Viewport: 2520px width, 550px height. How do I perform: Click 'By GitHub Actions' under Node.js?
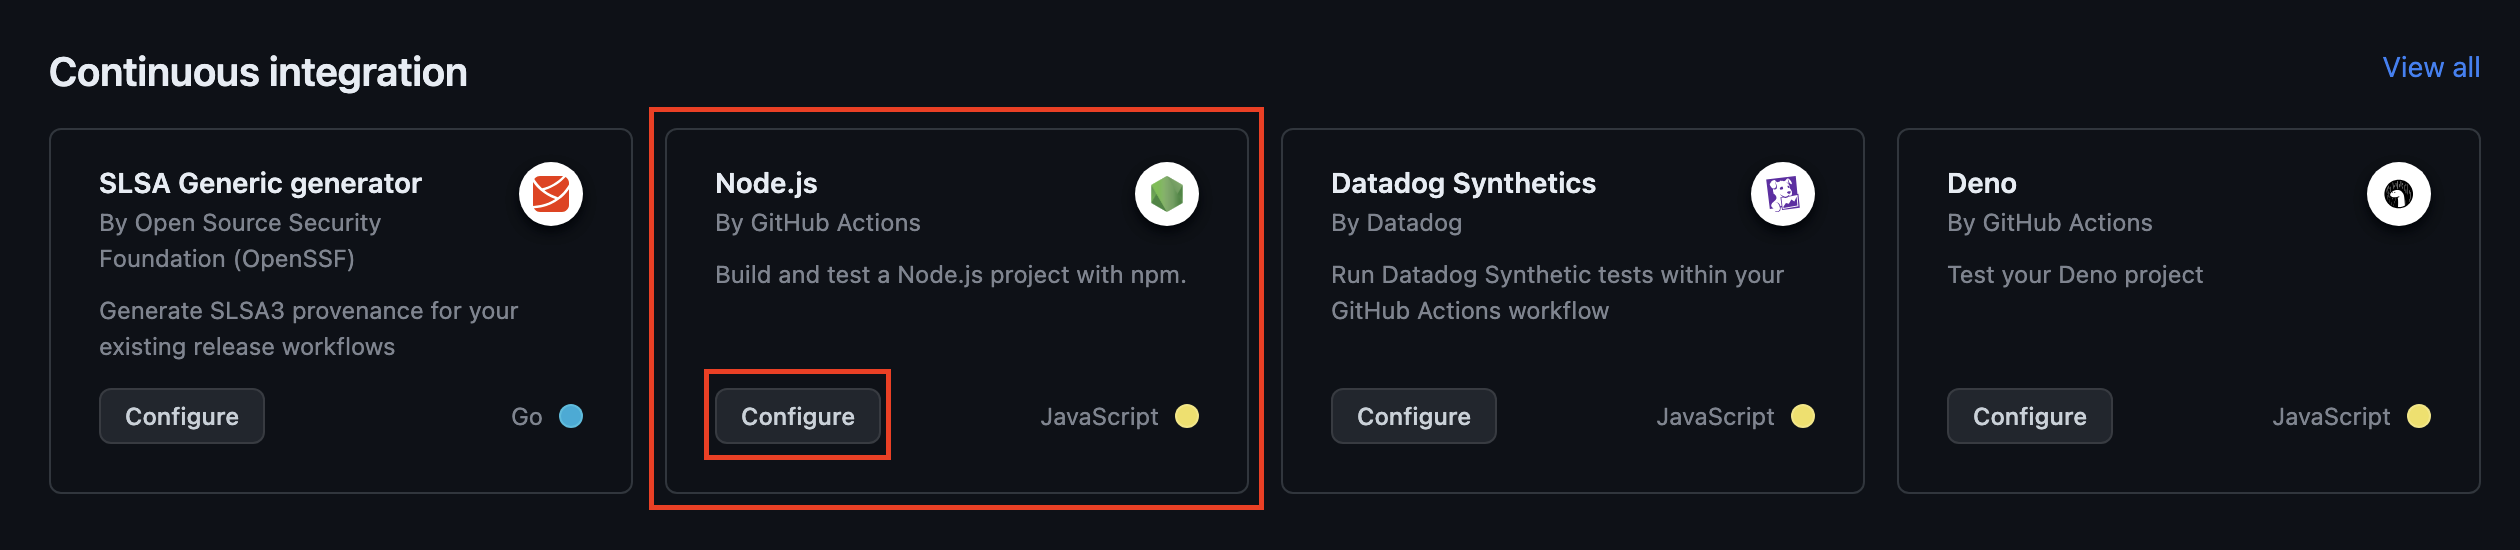[x=818, y=223]
